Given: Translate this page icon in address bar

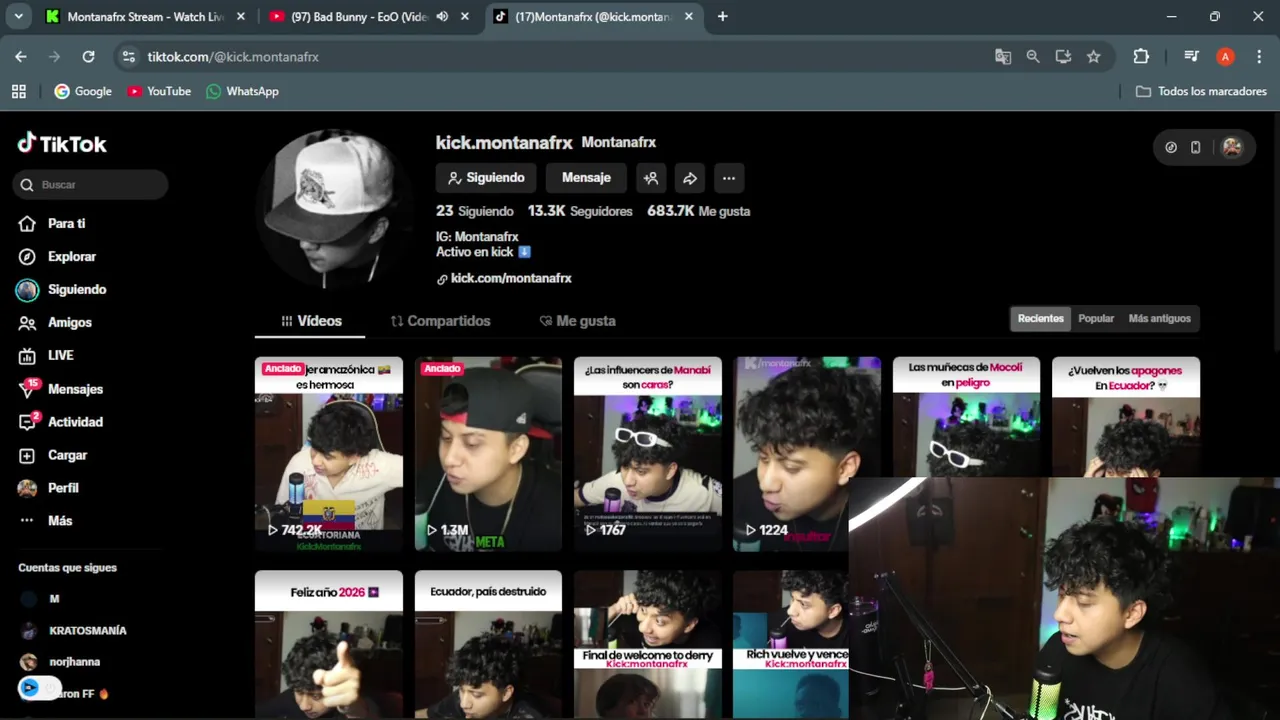Looking at the screenshot, I should (x=1003, y=57).
